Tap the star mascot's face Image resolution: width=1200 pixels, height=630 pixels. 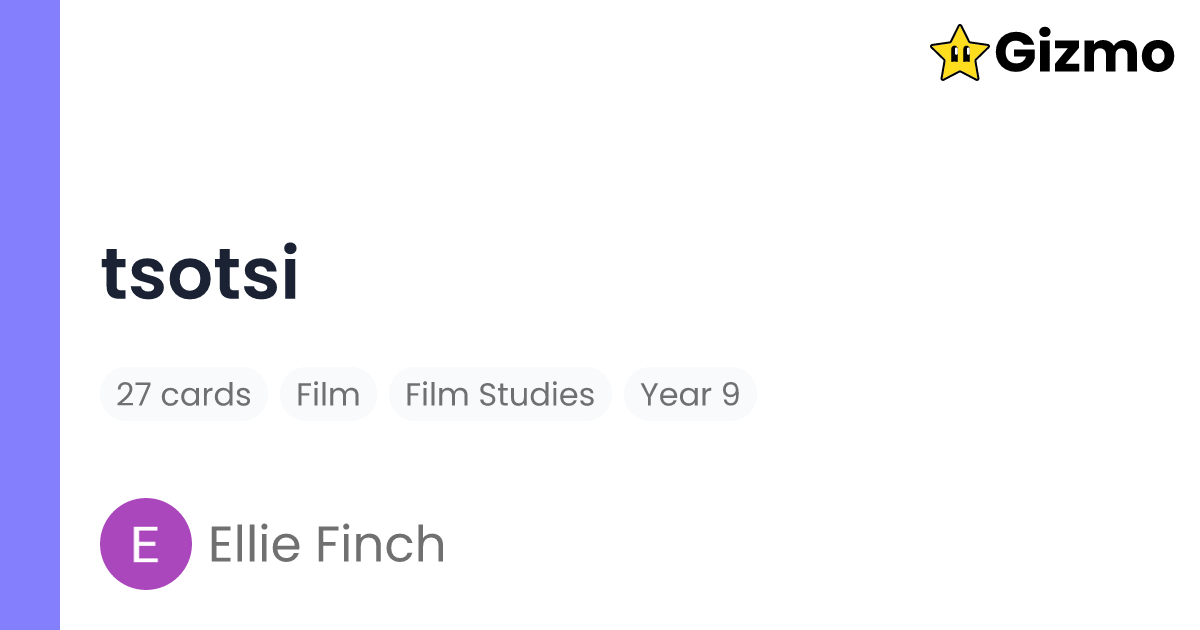click(x=960, y=57)
